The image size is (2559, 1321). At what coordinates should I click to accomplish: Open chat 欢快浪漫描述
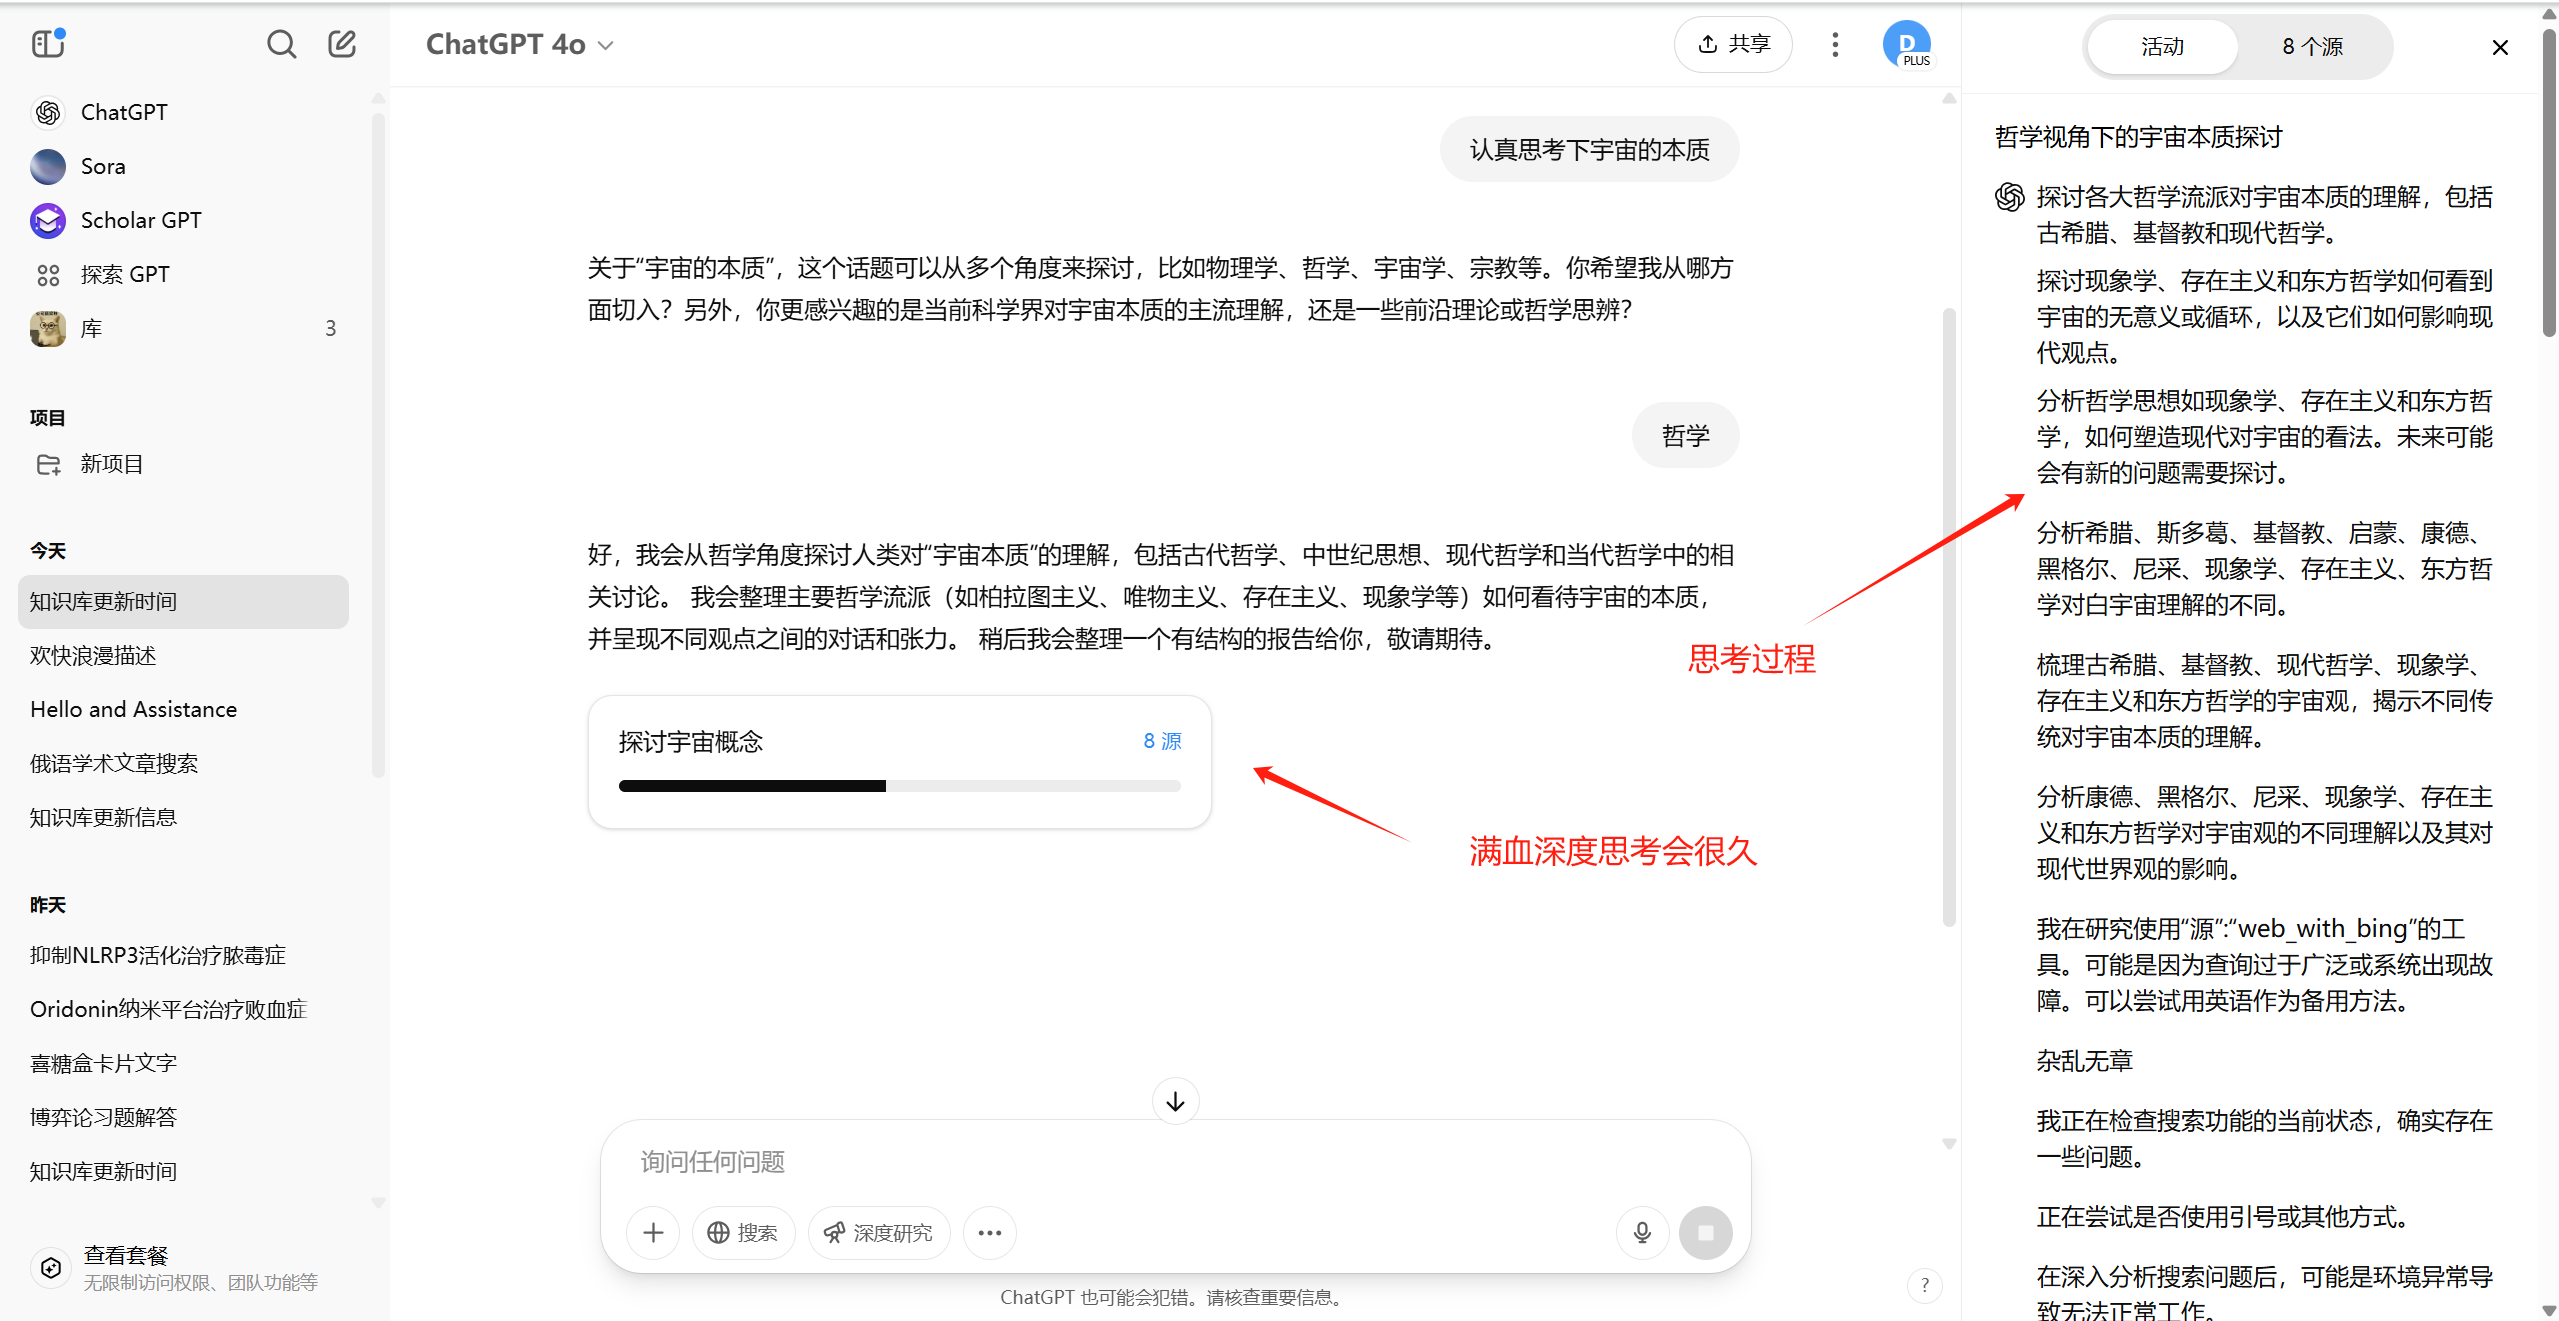[184, 656]
